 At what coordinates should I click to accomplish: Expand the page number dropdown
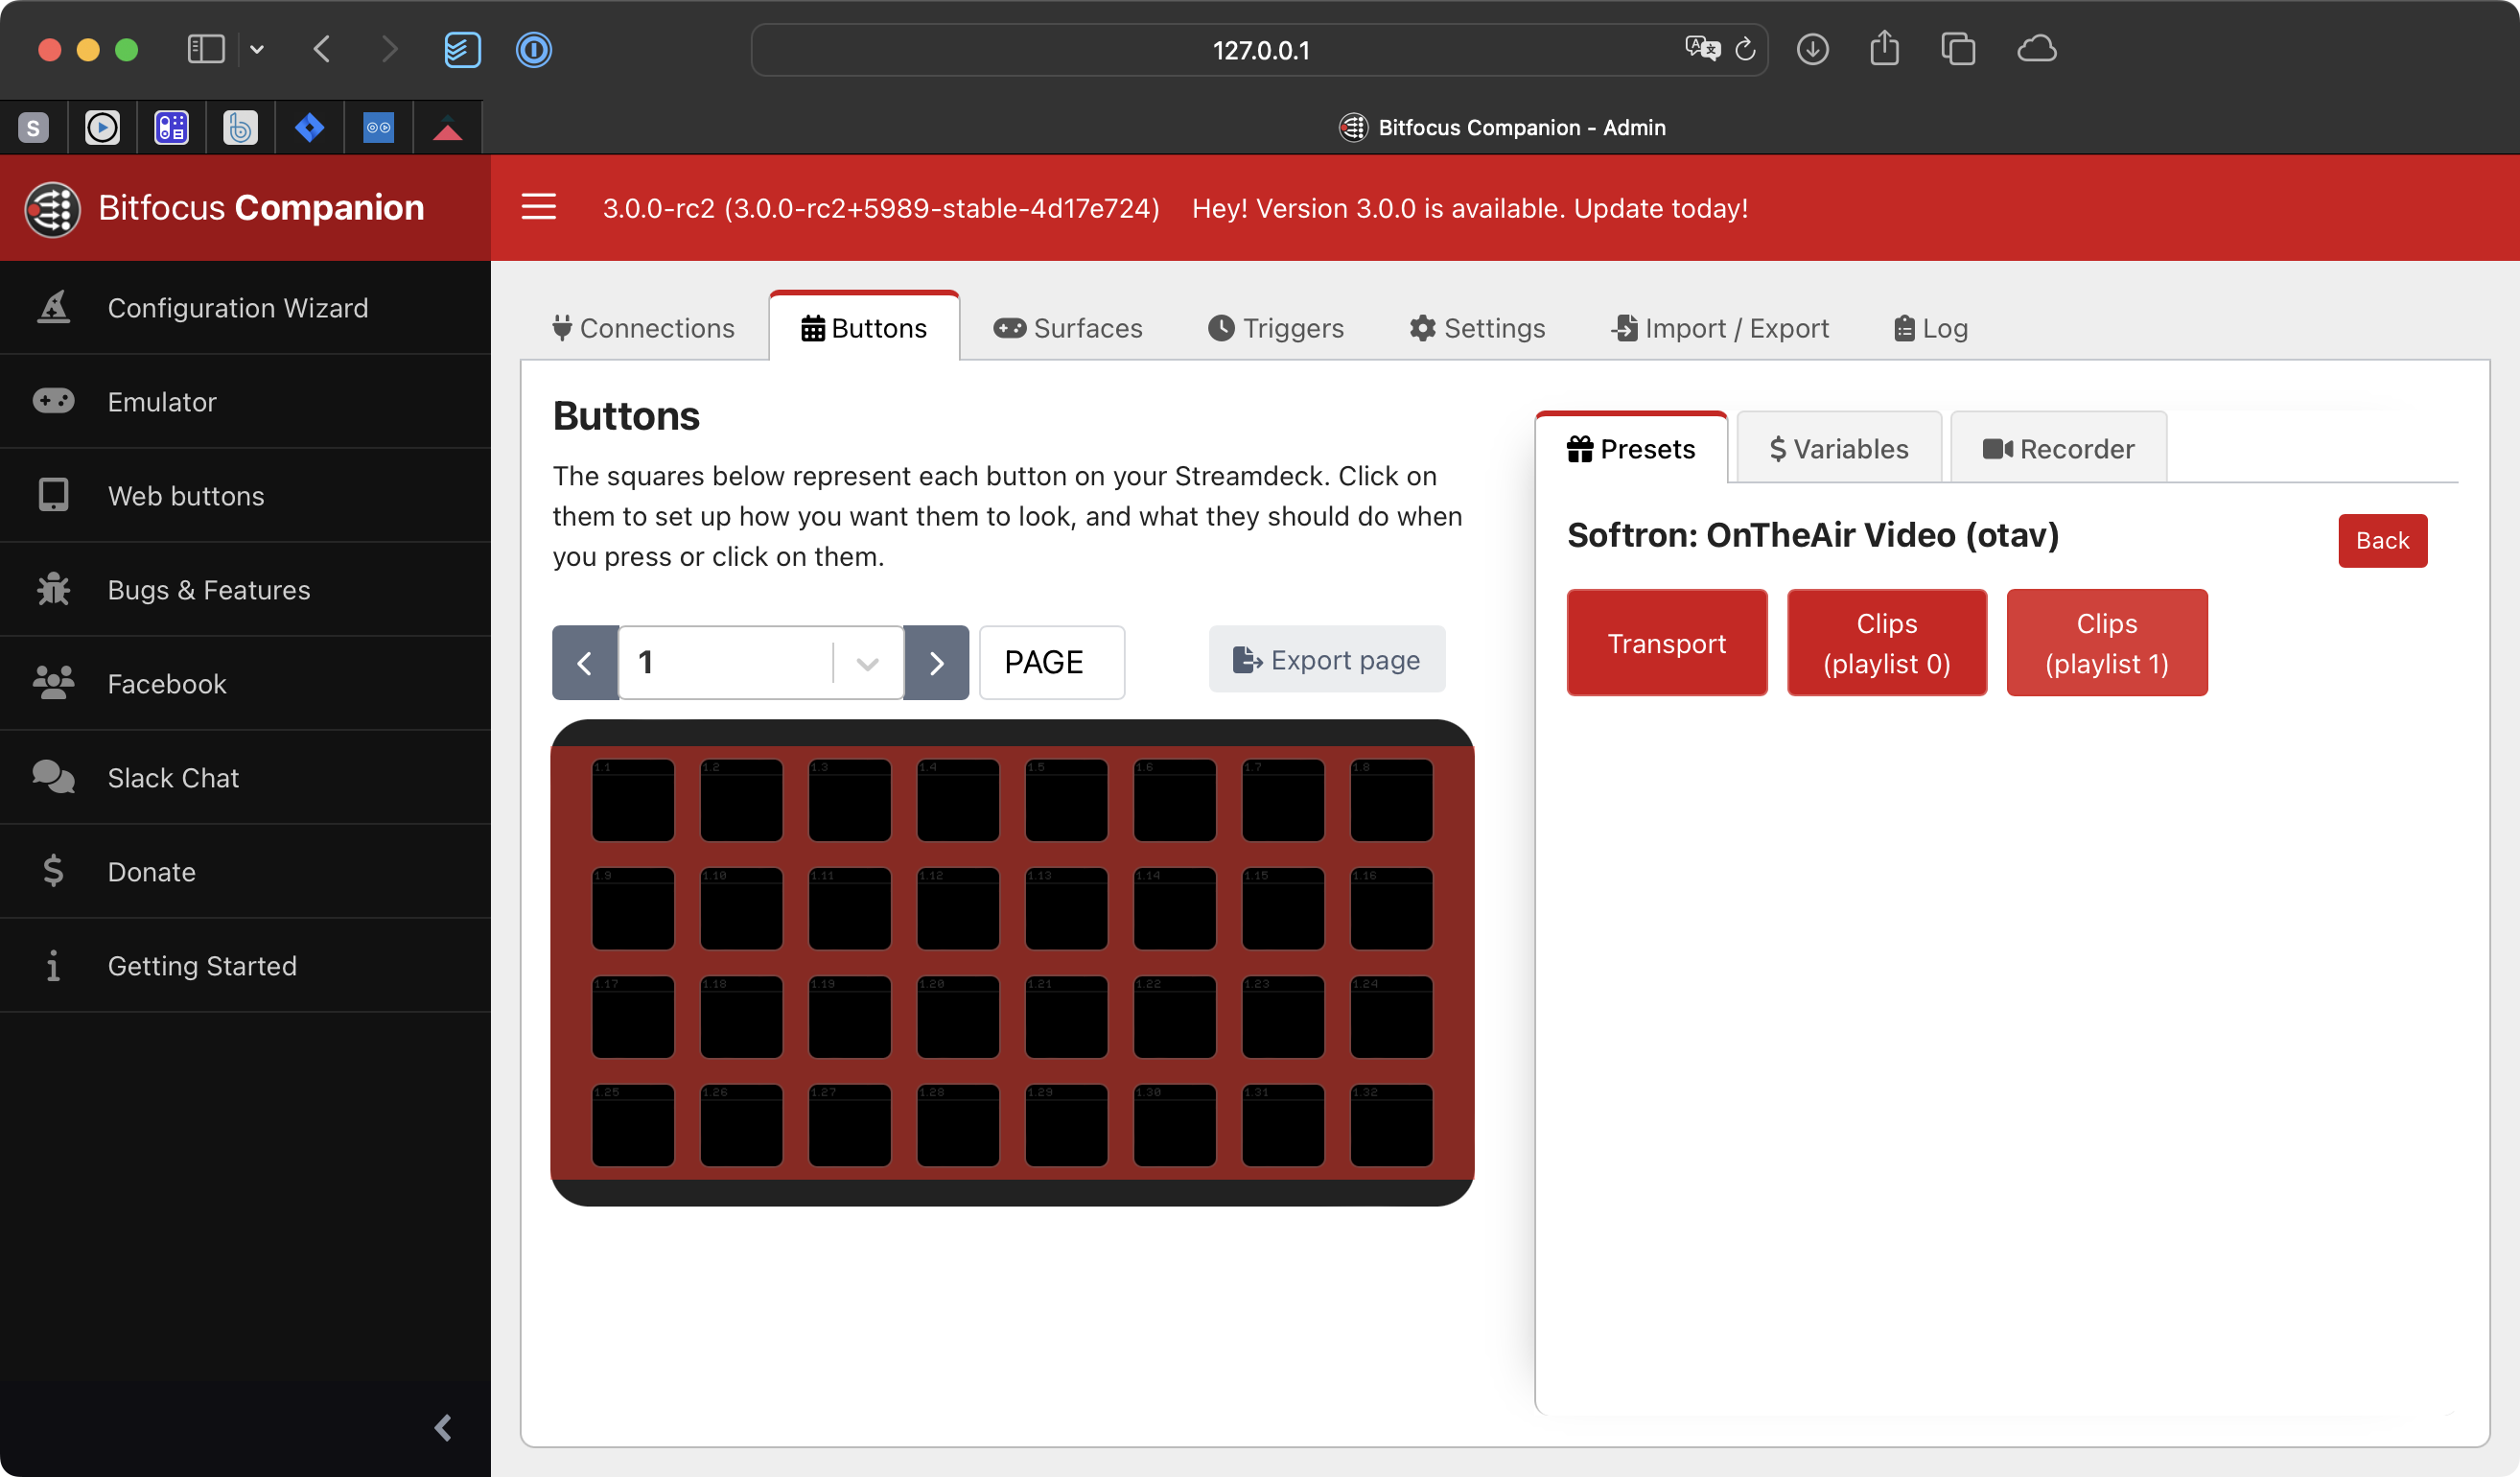[x=867, y=663]
